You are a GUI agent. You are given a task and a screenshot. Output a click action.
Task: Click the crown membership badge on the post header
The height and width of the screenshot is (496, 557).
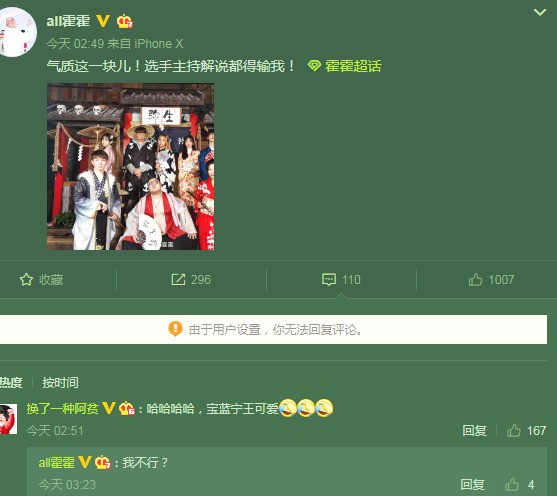125,21
